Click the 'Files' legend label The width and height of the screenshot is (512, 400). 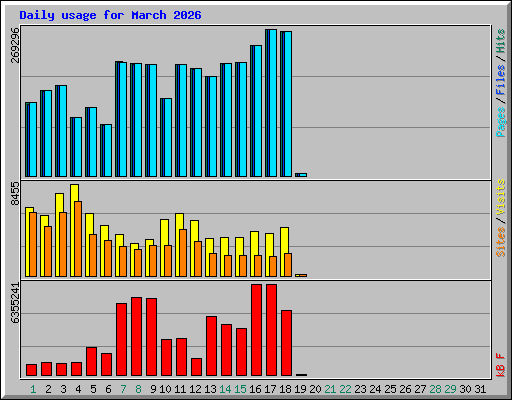point(501,80)
